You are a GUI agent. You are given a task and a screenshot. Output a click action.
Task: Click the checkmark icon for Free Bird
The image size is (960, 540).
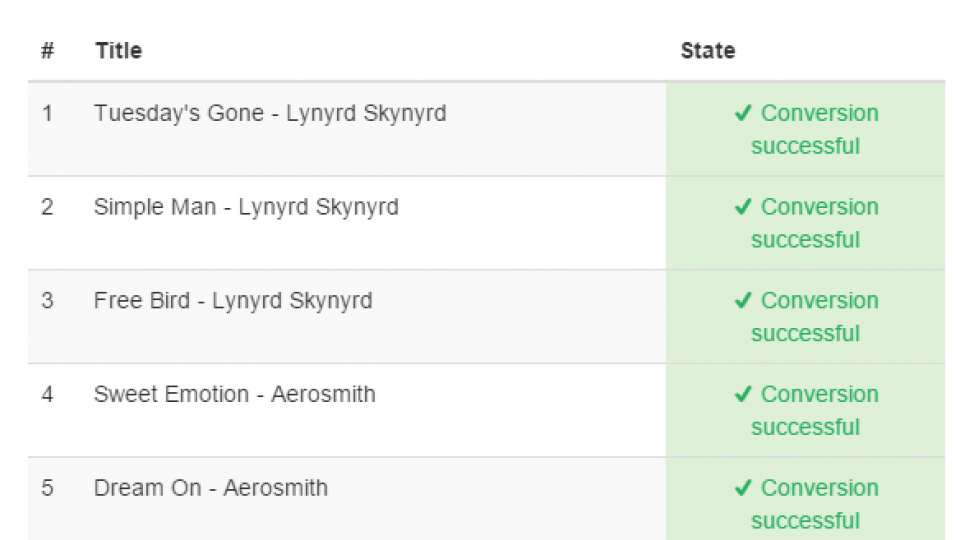pyautogui.click(x=743, y=301)
